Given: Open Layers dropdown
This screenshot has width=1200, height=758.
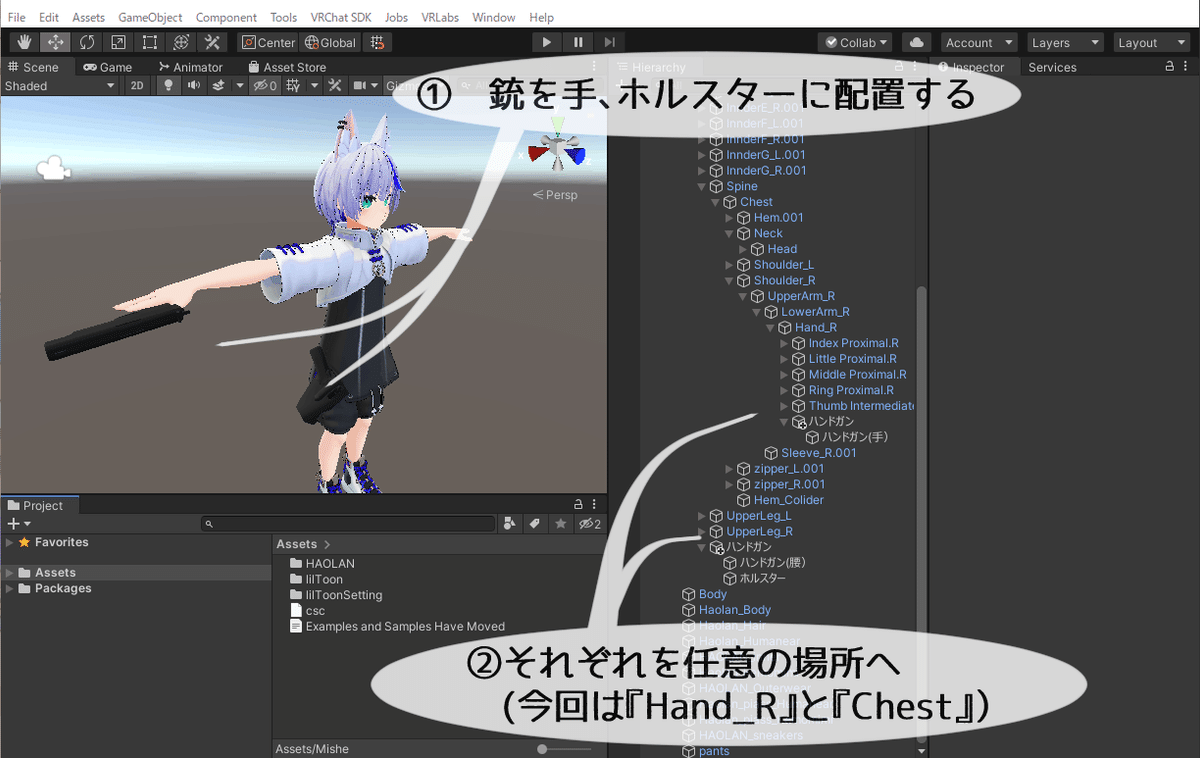Looking at the screenshot, I should 1064,42.
